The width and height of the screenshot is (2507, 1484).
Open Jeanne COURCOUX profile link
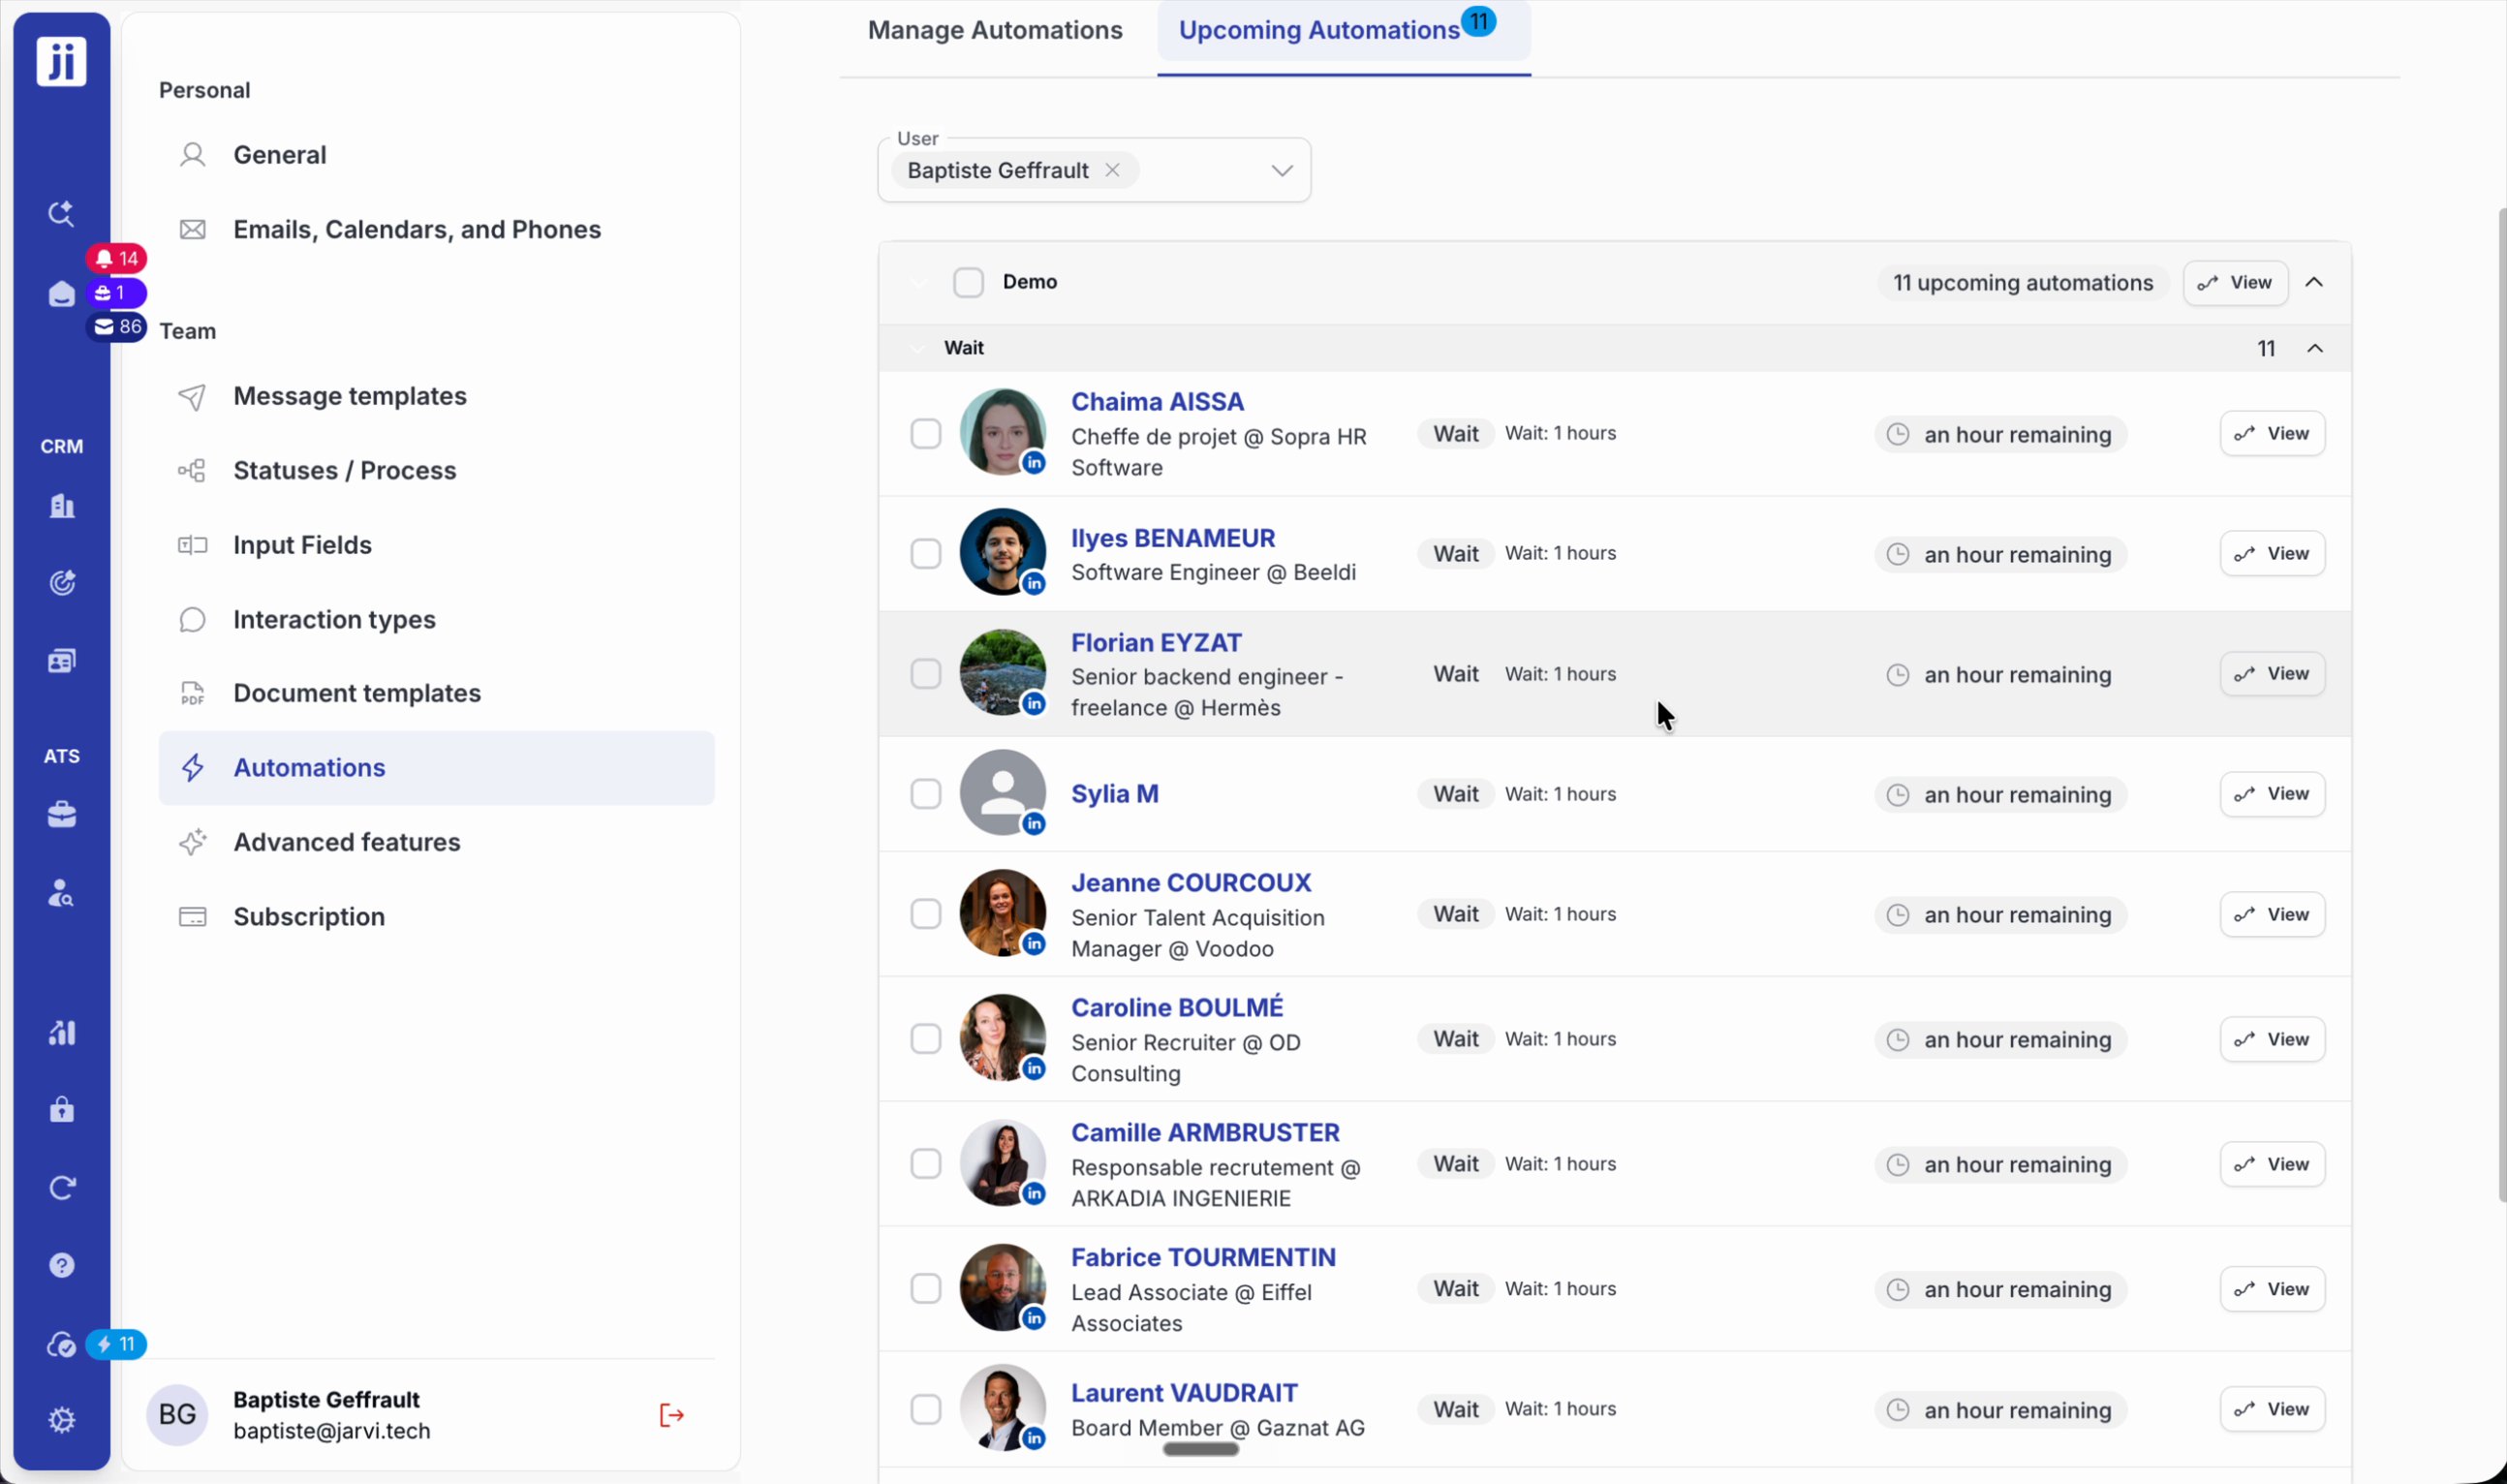1191,883
